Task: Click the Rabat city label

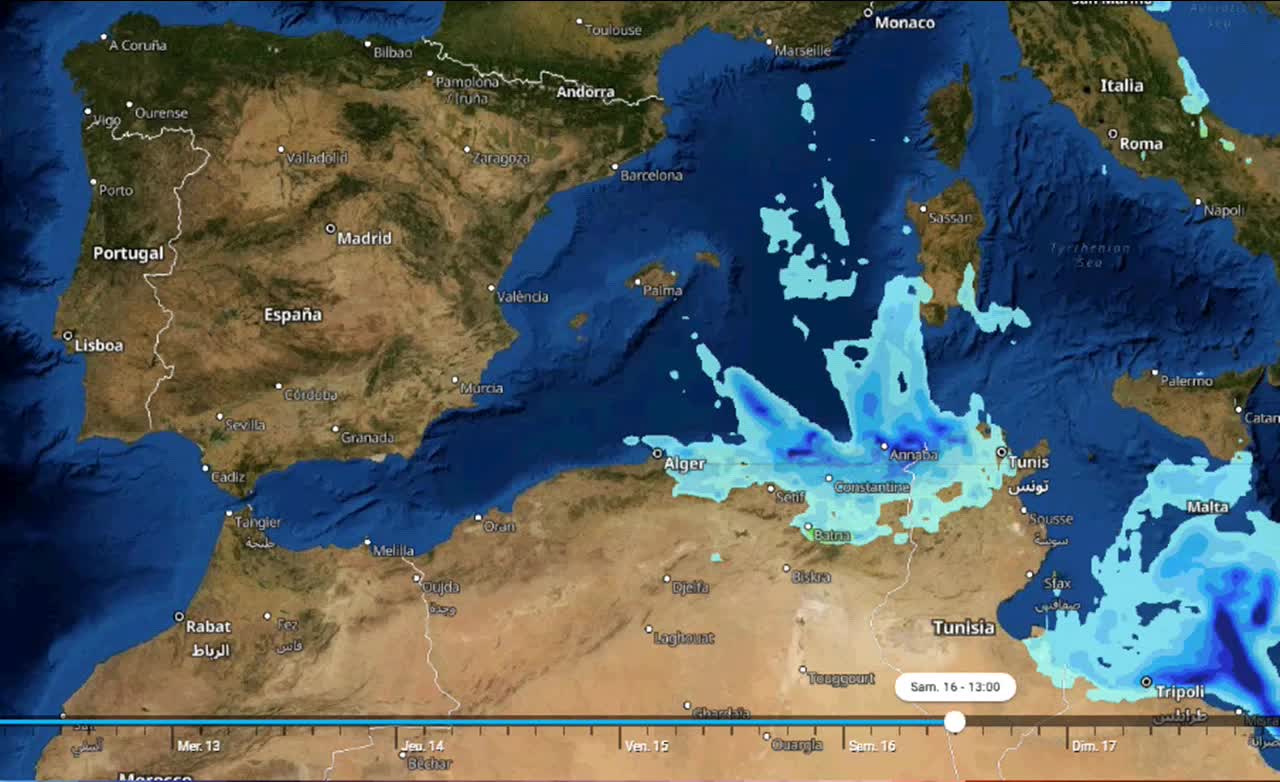Action: (x=208, y=626)
